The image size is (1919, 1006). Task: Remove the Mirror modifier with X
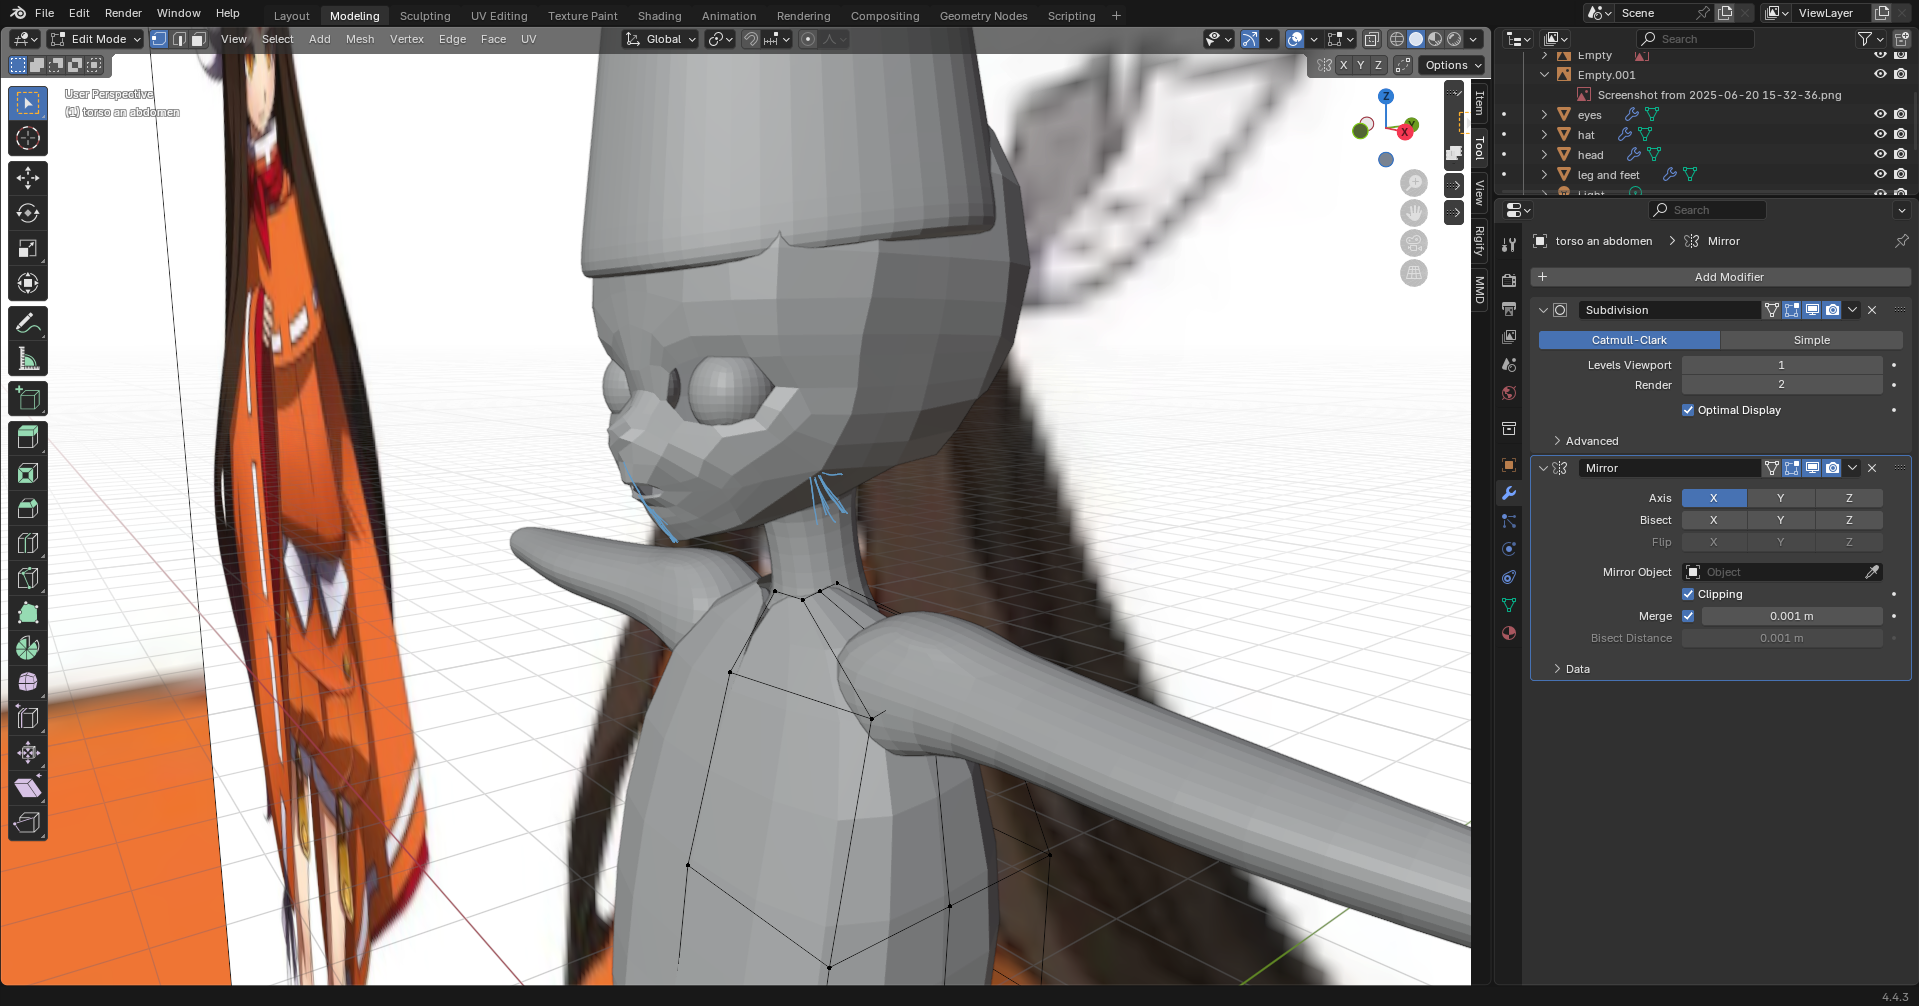[1872, 468]
